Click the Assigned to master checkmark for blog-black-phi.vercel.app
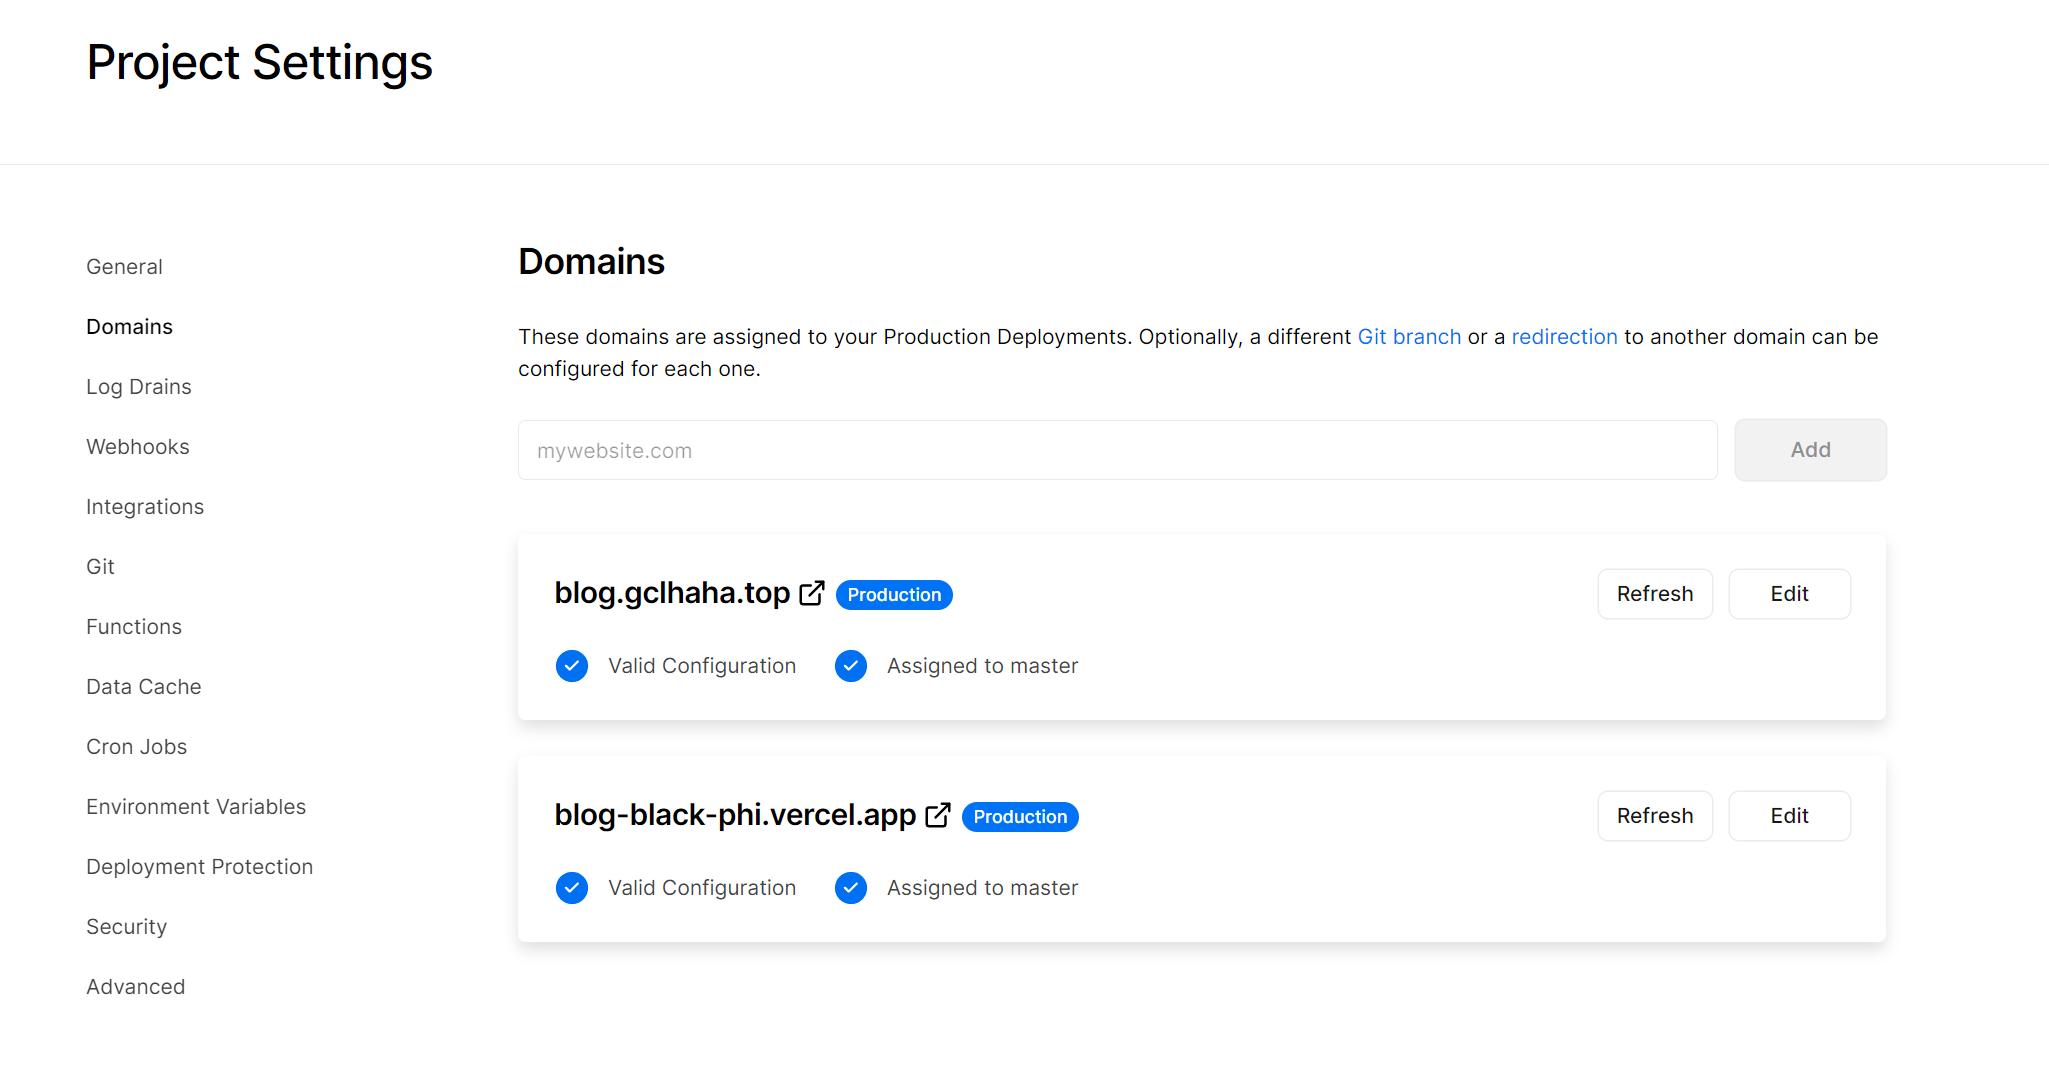The image size is (2049, 1091). click(850, 887)
